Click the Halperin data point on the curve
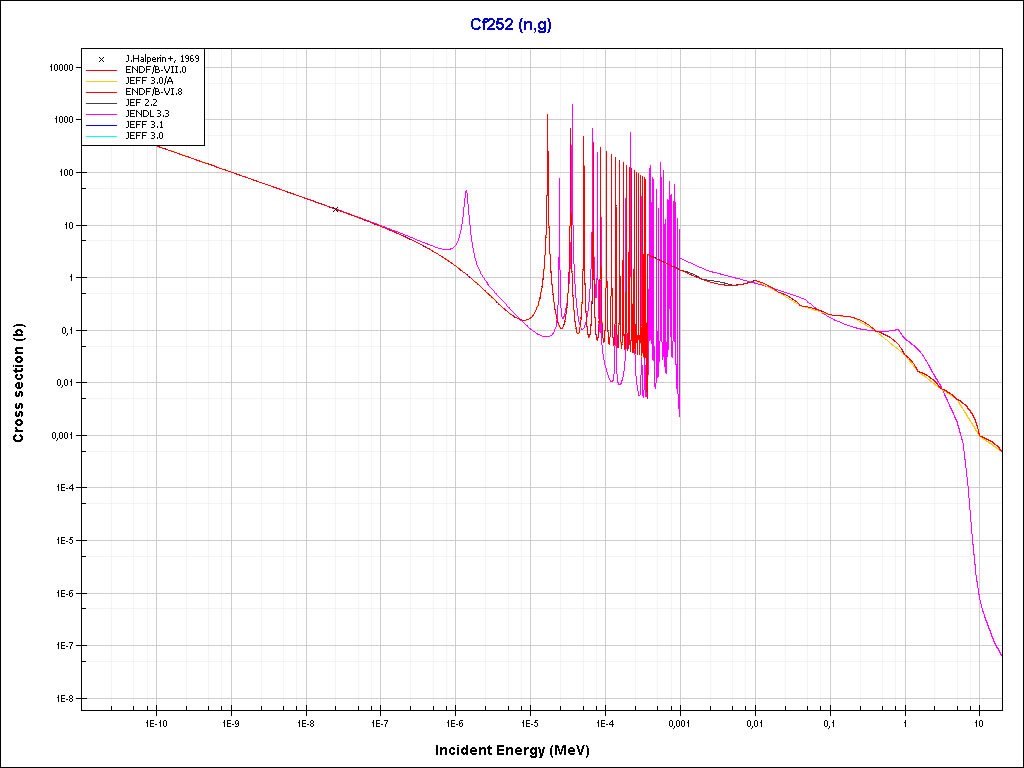The width and height of the screenshot is (1024, 768). pyautogui.click(x=336, y=209)
